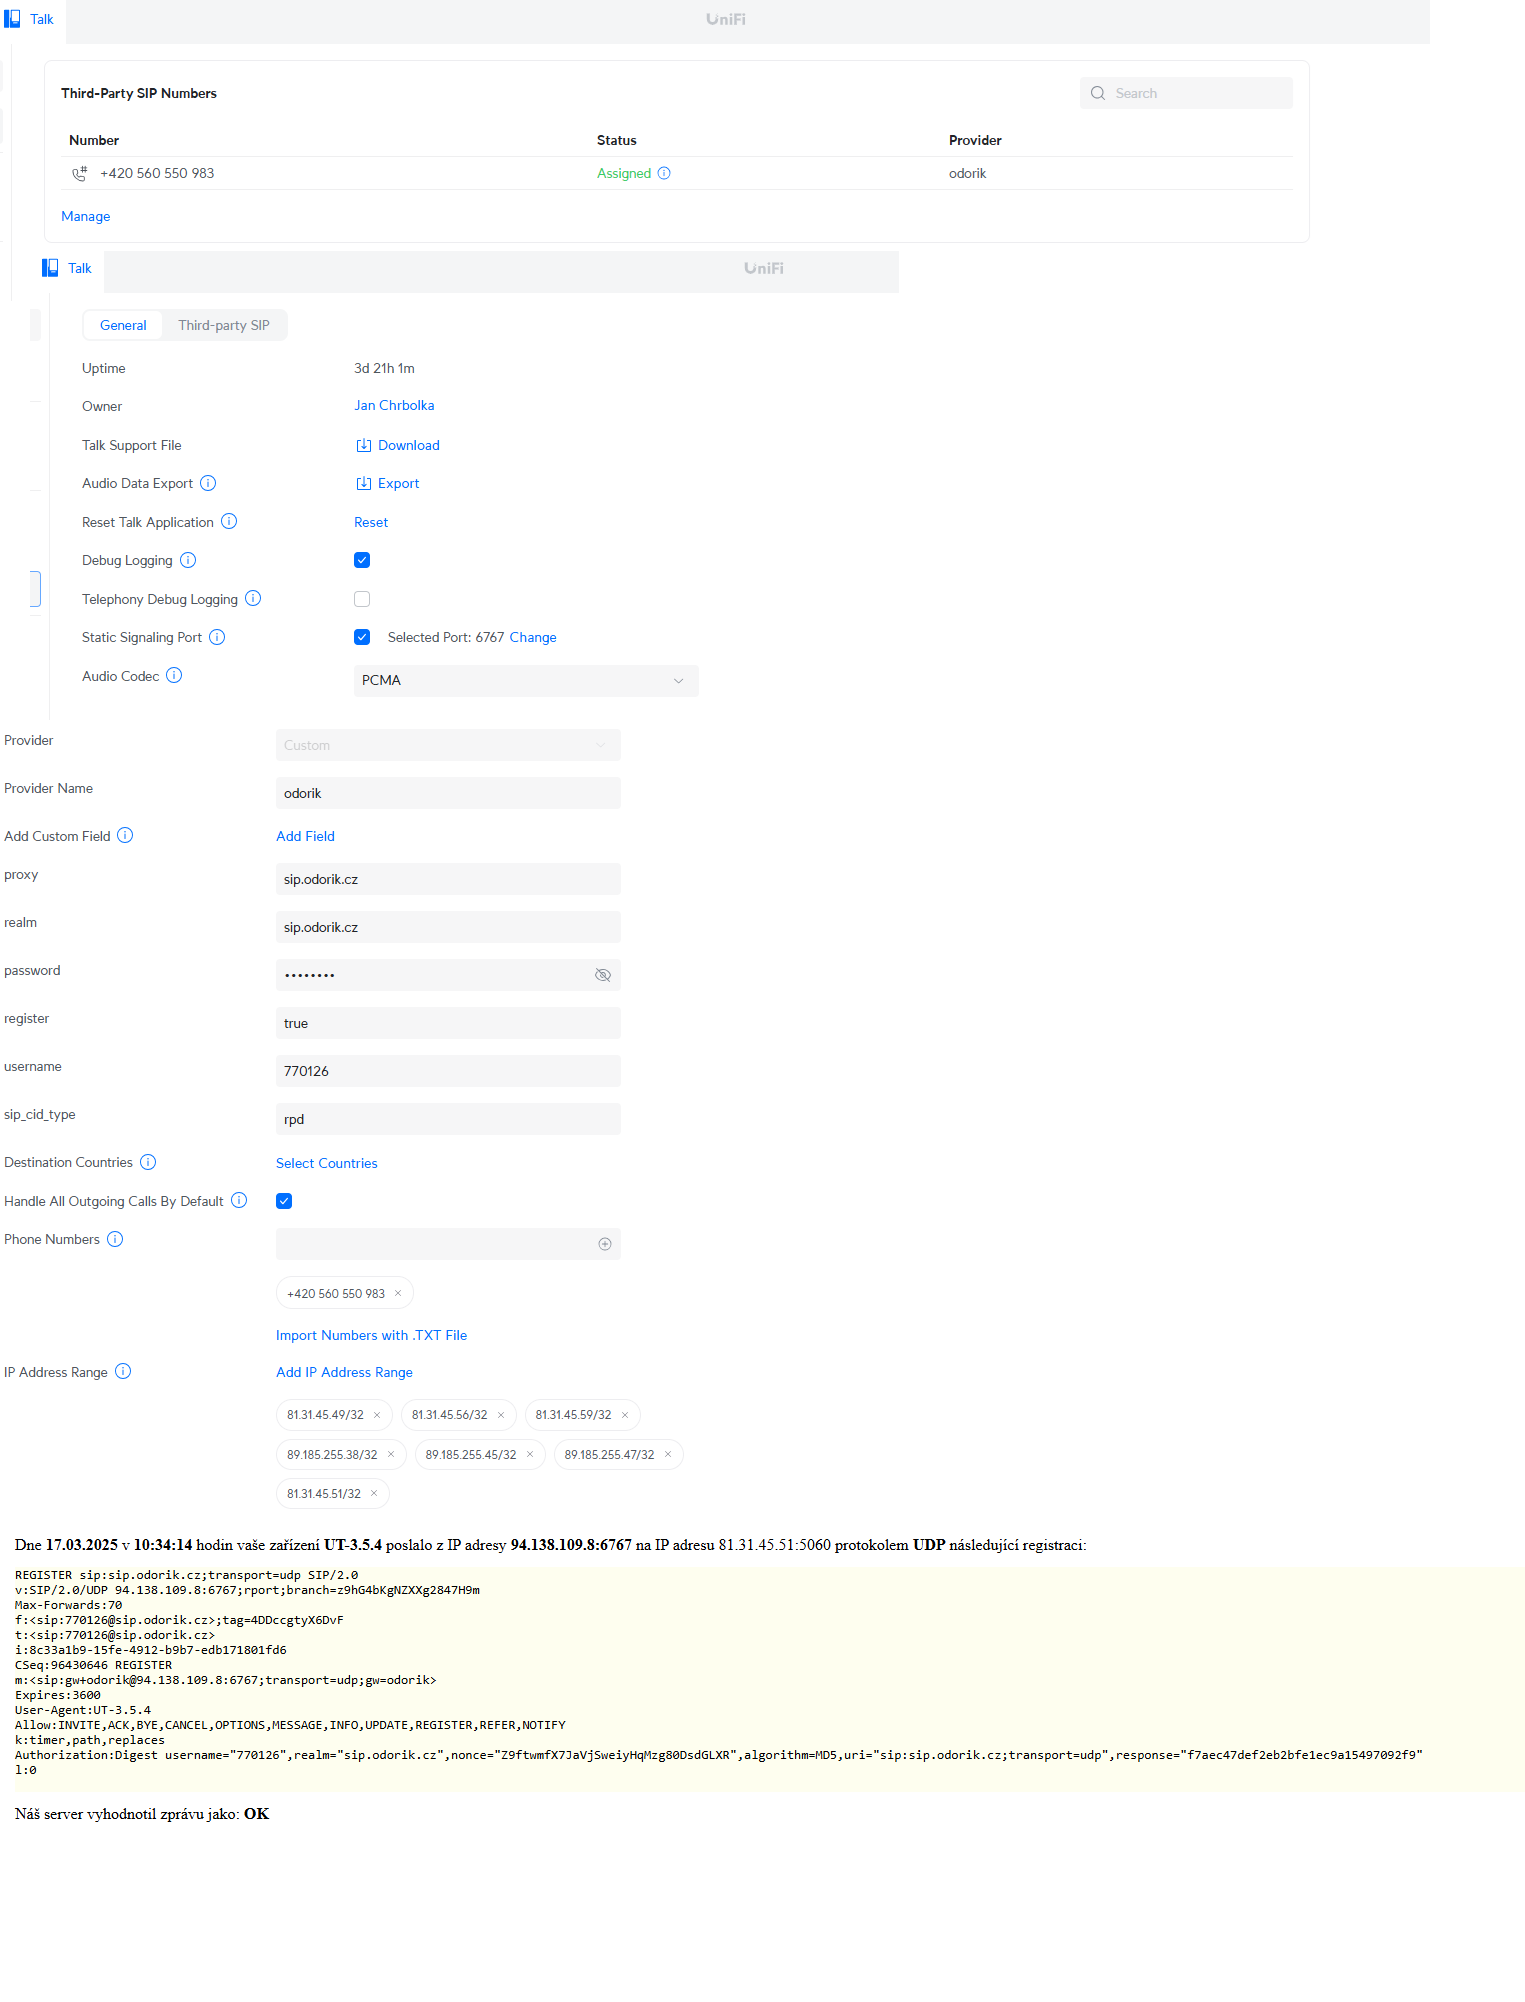1525x2002 pixels.
Task: Disable the Debug Logging checkbox
Action: 362,560
